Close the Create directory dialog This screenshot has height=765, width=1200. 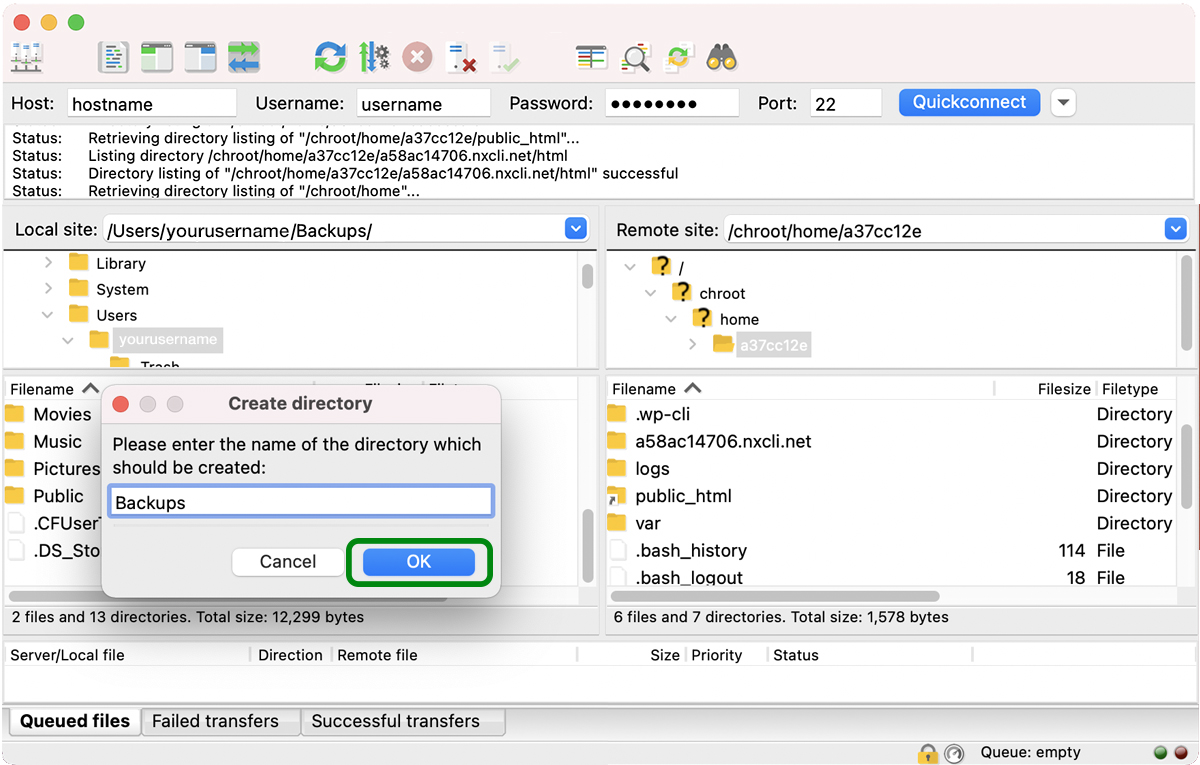[x=121, y=404]
